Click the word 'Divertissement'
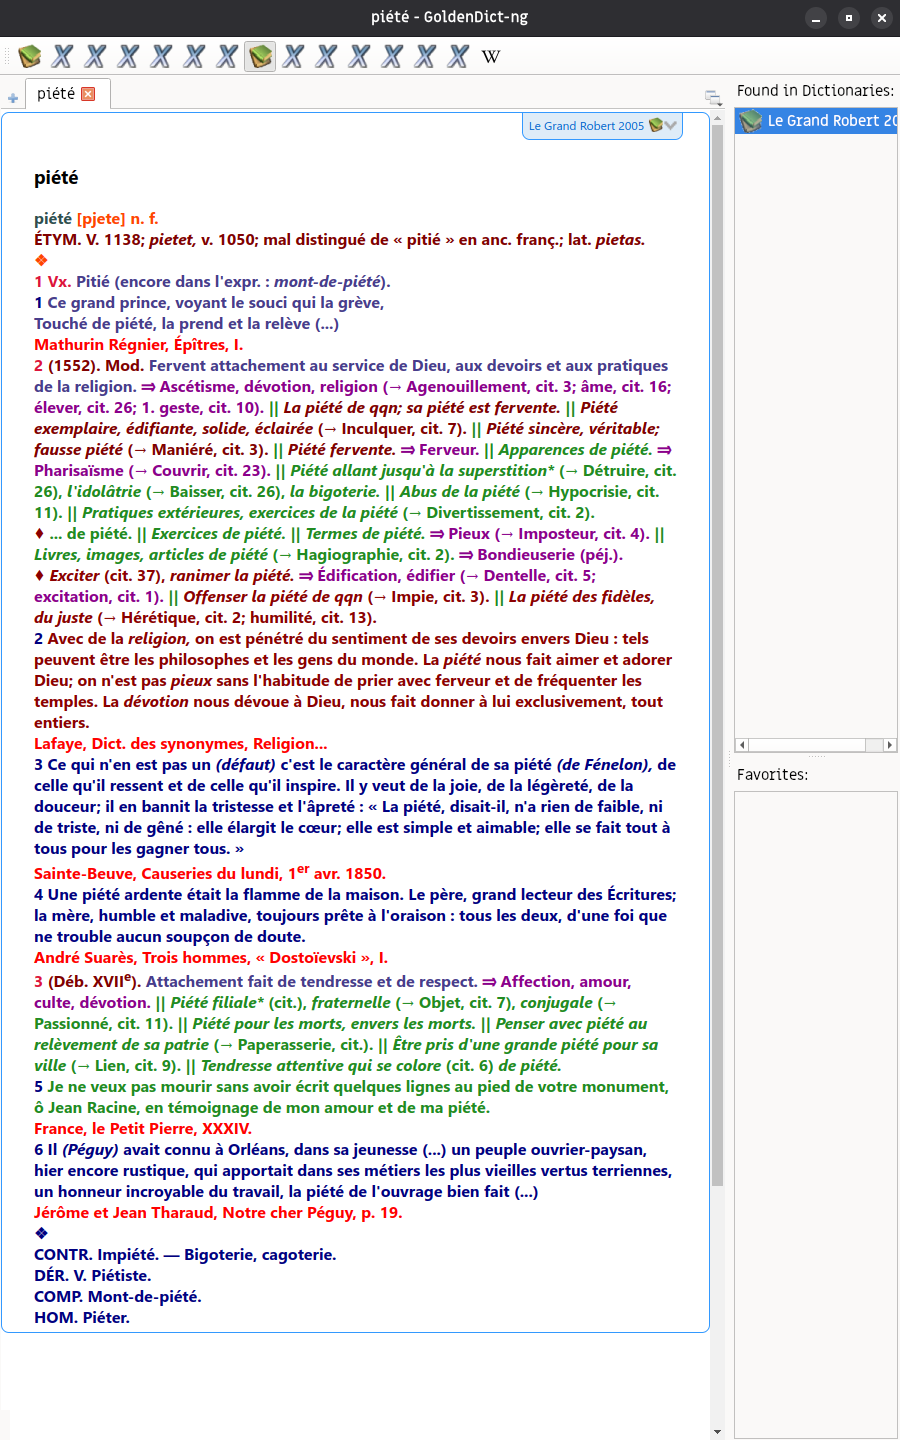This screenshot has width=900, height=1440. point(484,513)
